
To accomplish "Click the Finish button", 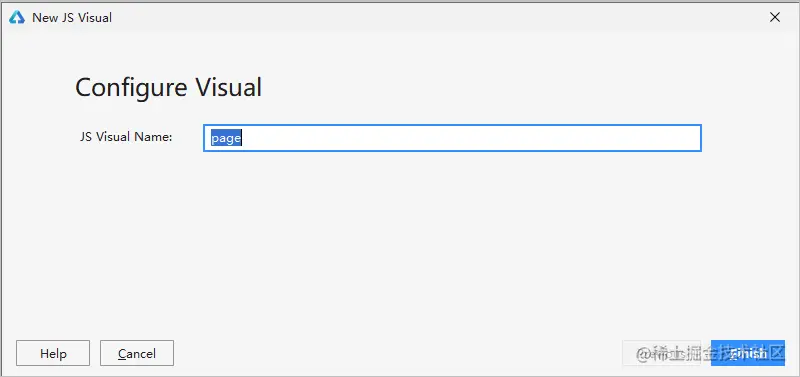I will point(747,353).
